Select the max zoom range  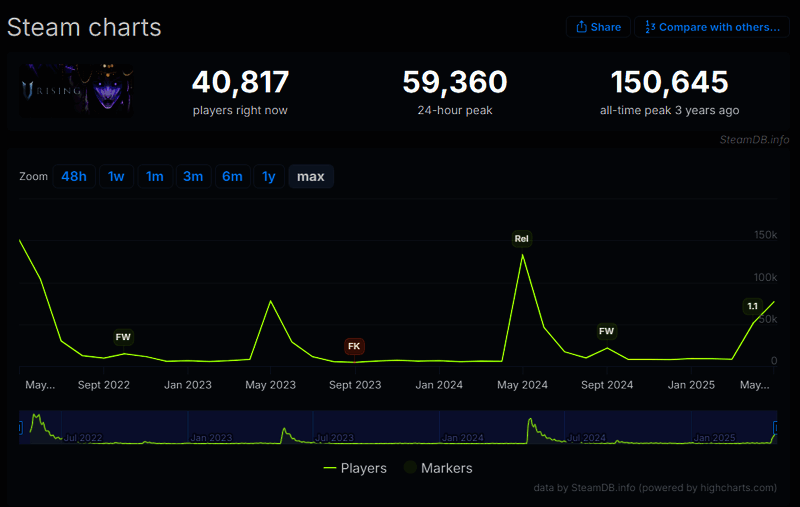[311, 177]
